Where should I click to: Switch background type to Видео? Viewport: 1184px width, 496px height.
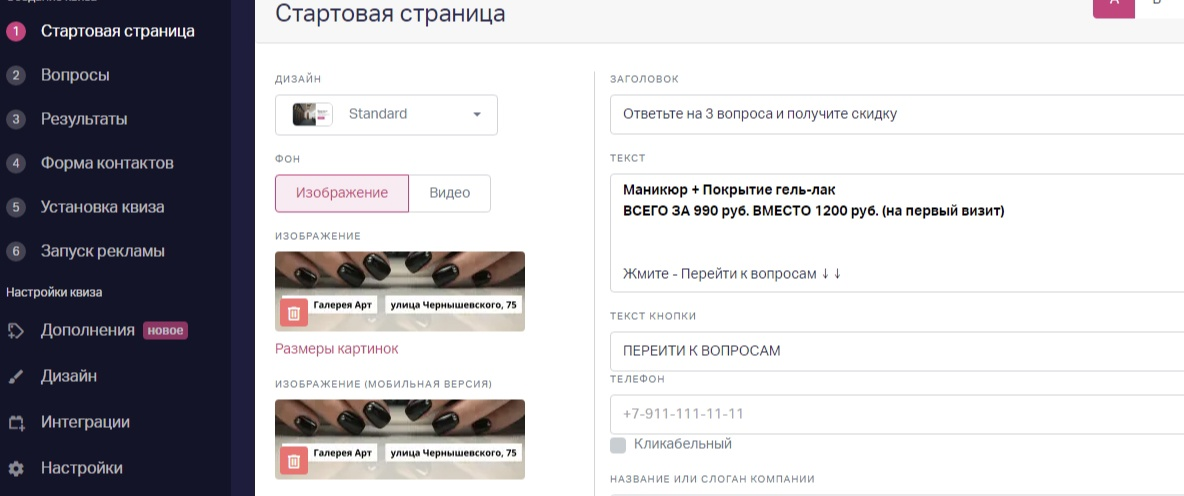[x=450, y=193]
